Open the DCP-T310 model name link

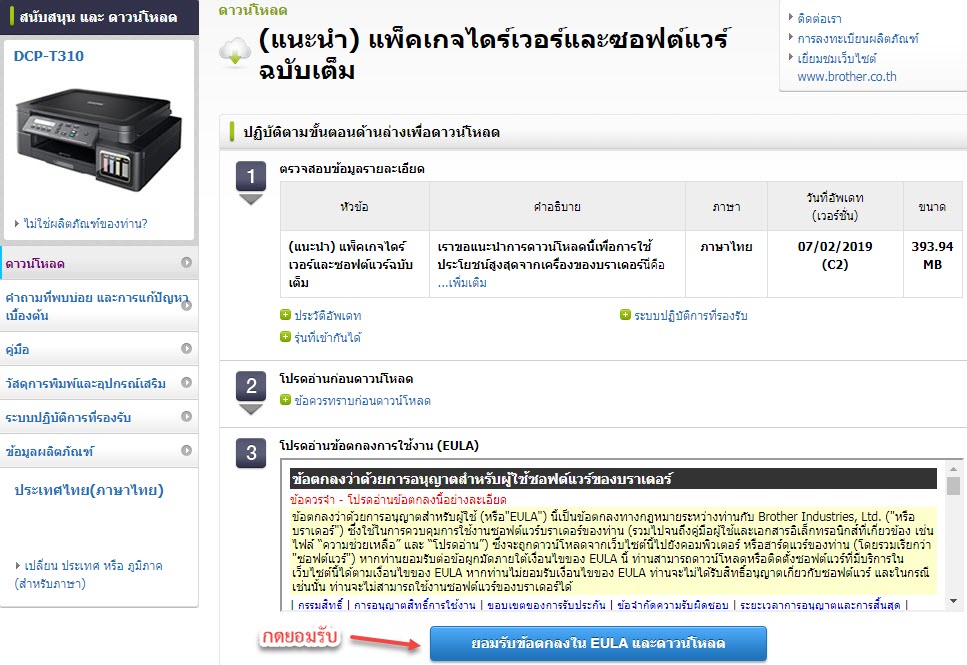click(49, 56)
